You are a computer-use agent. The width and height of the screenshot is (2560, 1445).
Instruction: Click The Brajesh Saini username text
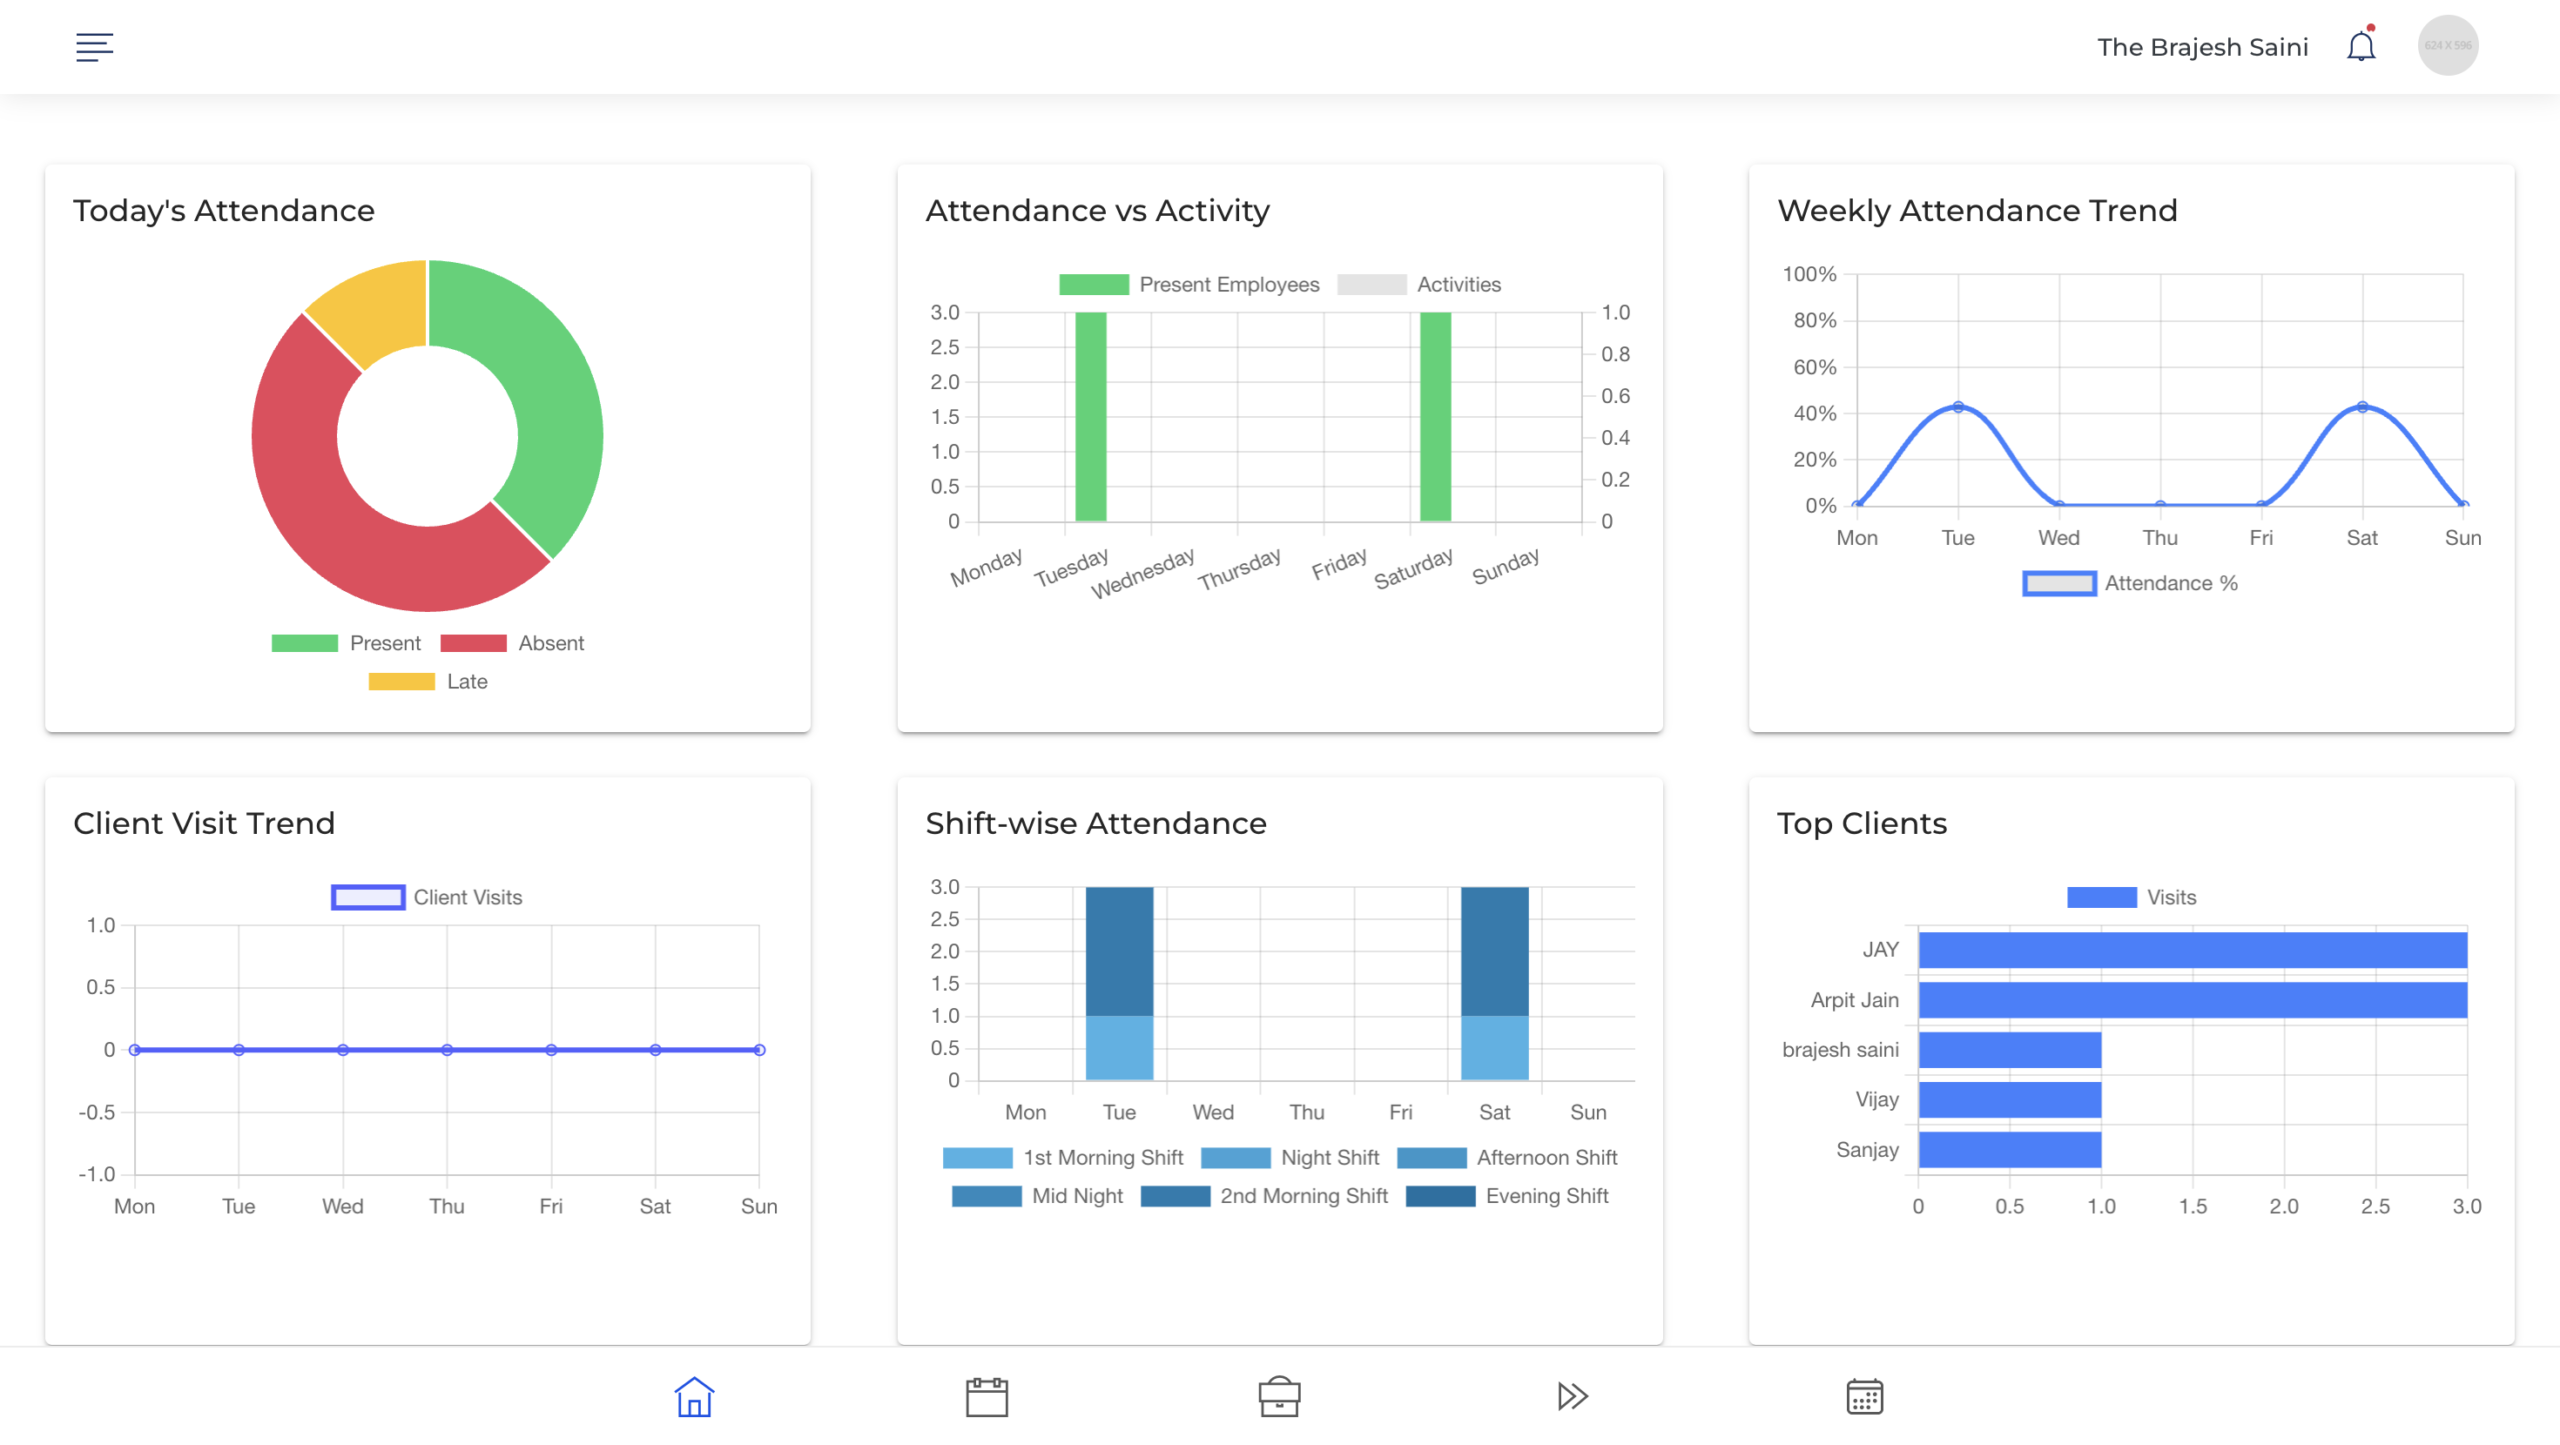[x=2202, y=47]
